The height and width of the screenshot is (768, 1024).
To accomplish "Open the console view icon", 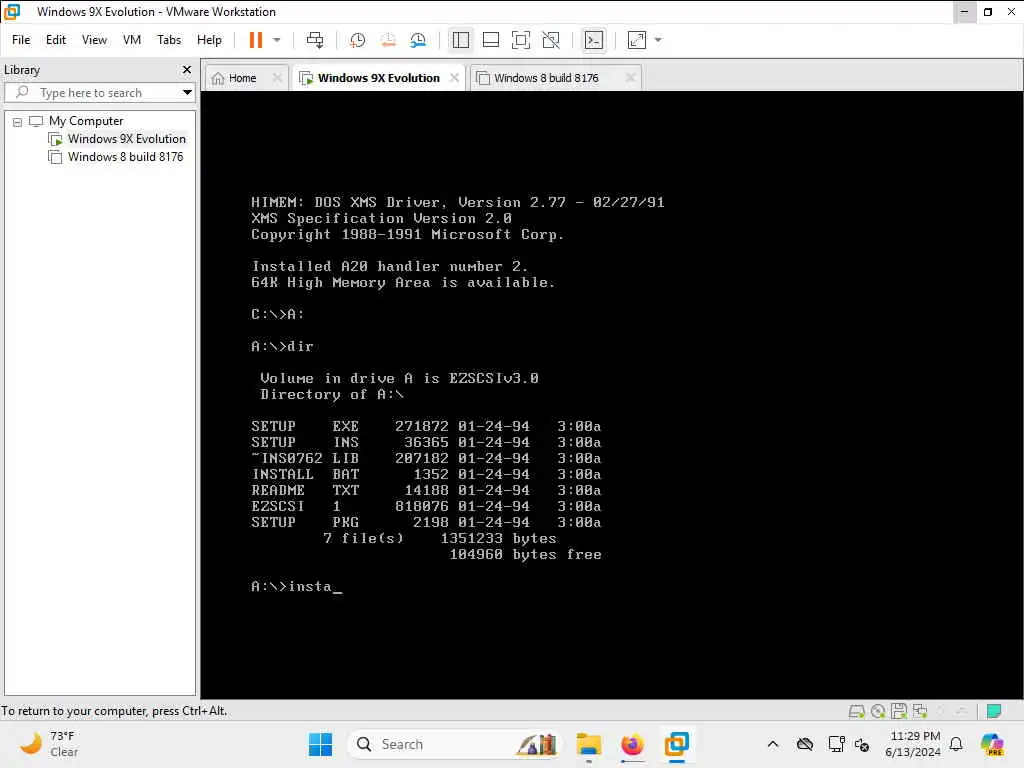I will (594, 40).
